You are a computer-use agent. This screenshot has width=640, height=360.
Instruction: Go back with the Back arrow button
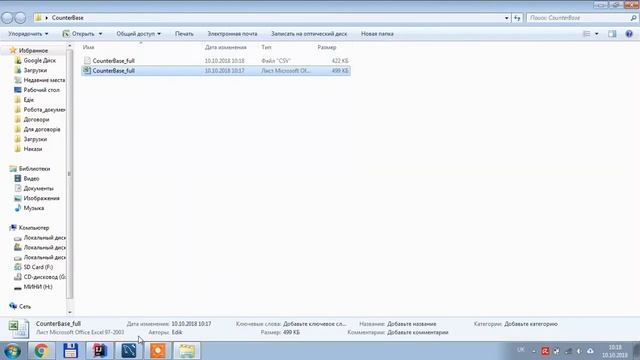(7, 18)
